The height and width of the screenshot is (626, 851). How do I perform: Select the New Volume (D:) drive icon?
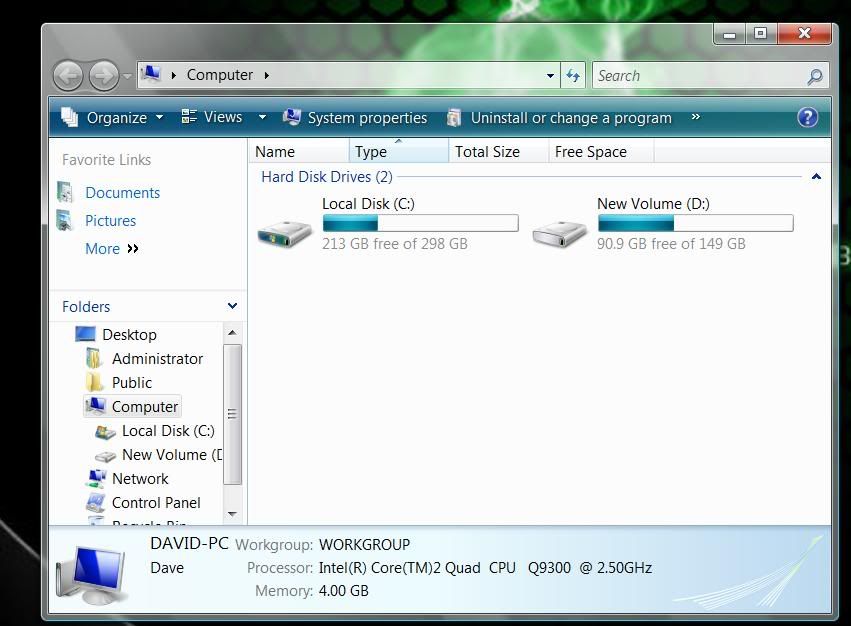(x=560, y=232)
